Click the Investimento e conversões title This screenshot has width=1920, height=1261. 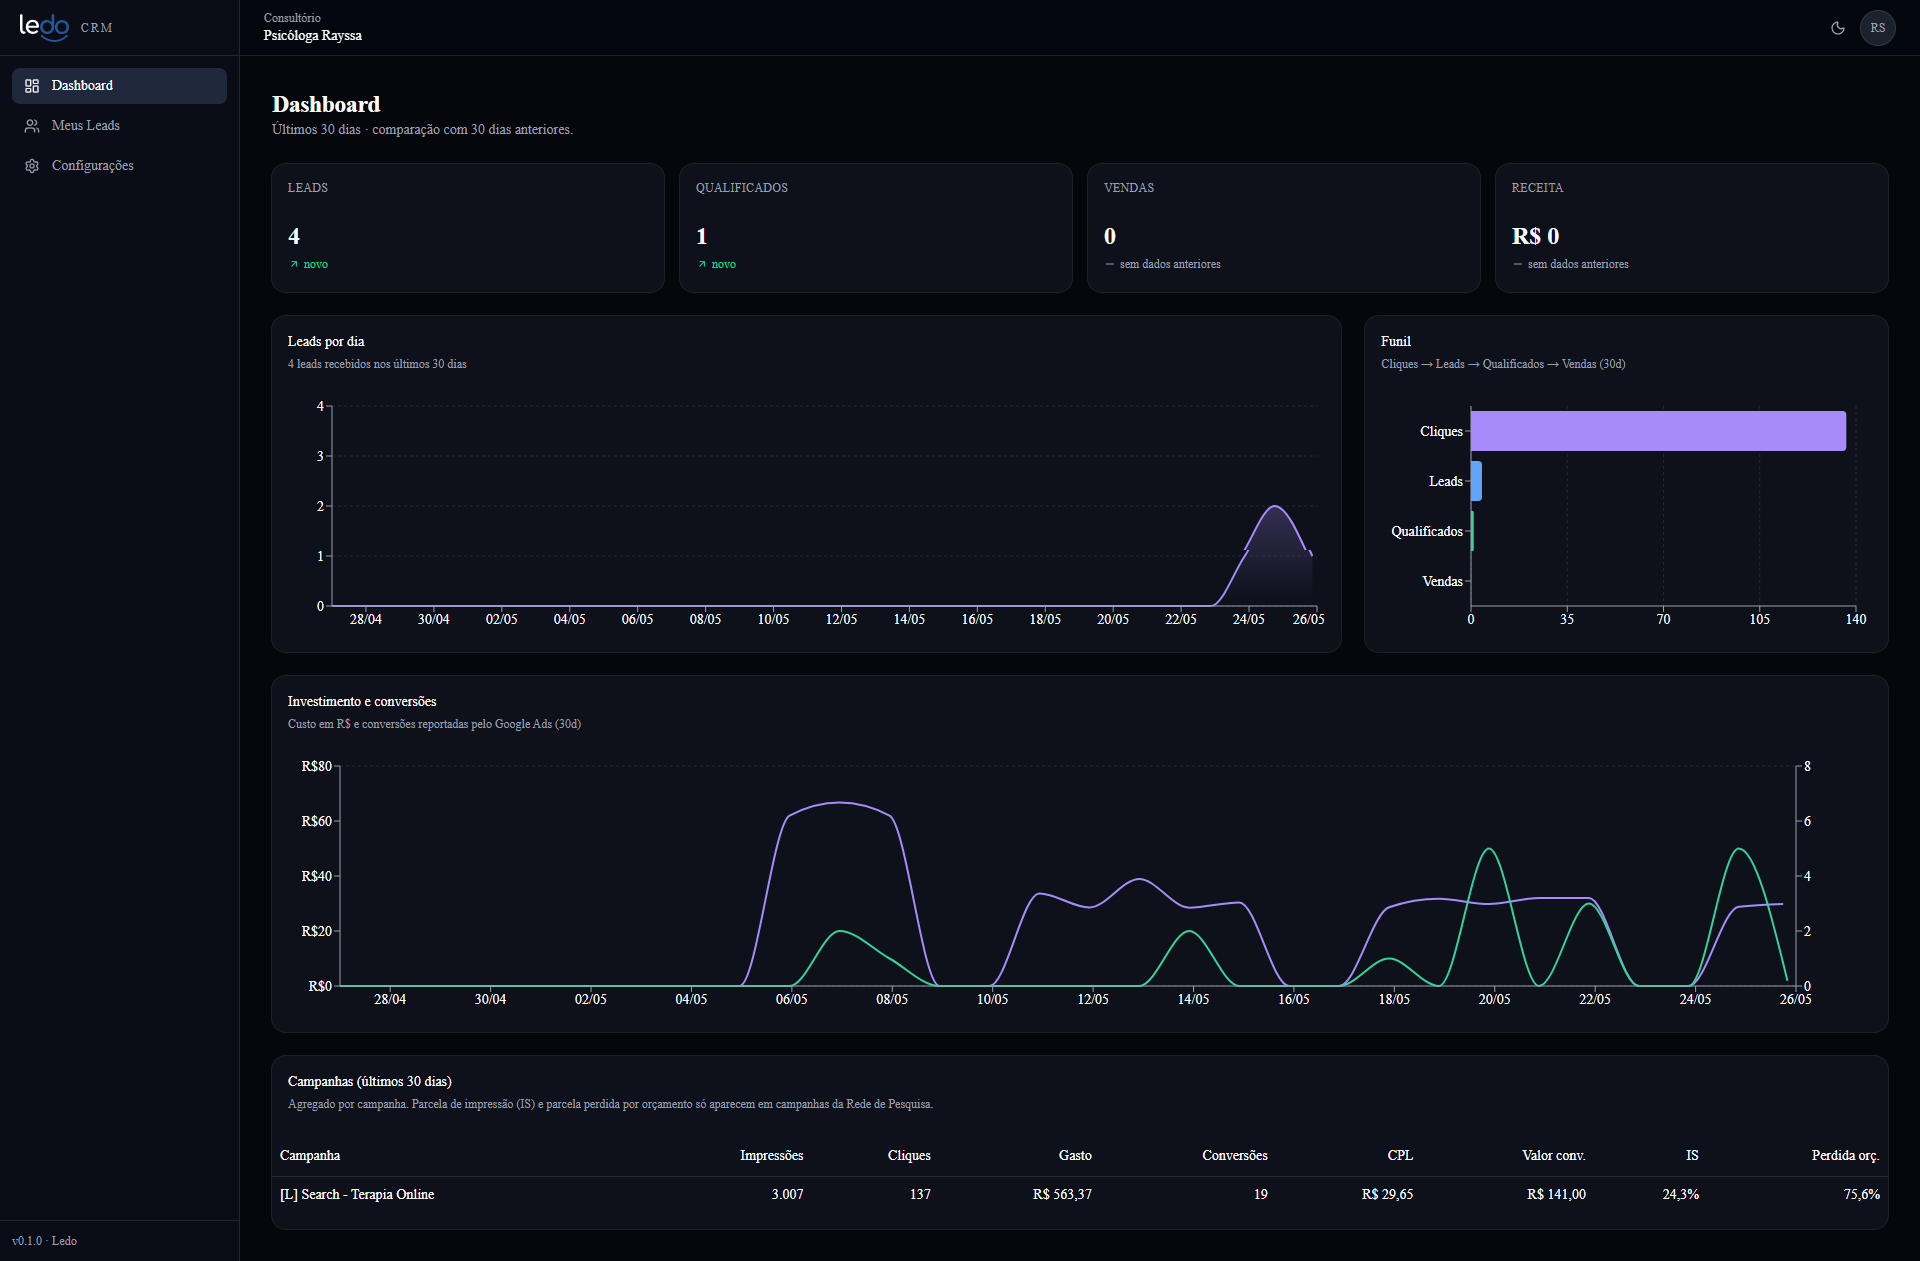(x=362, y=701)
